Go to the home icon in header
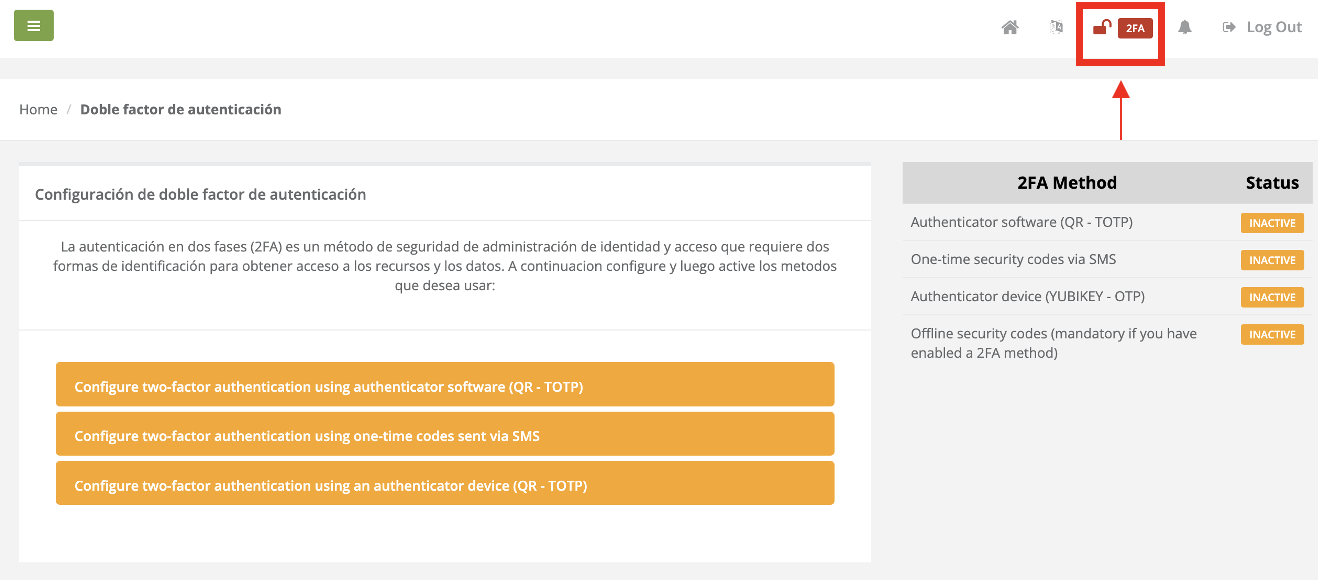 pos(1010,28)
